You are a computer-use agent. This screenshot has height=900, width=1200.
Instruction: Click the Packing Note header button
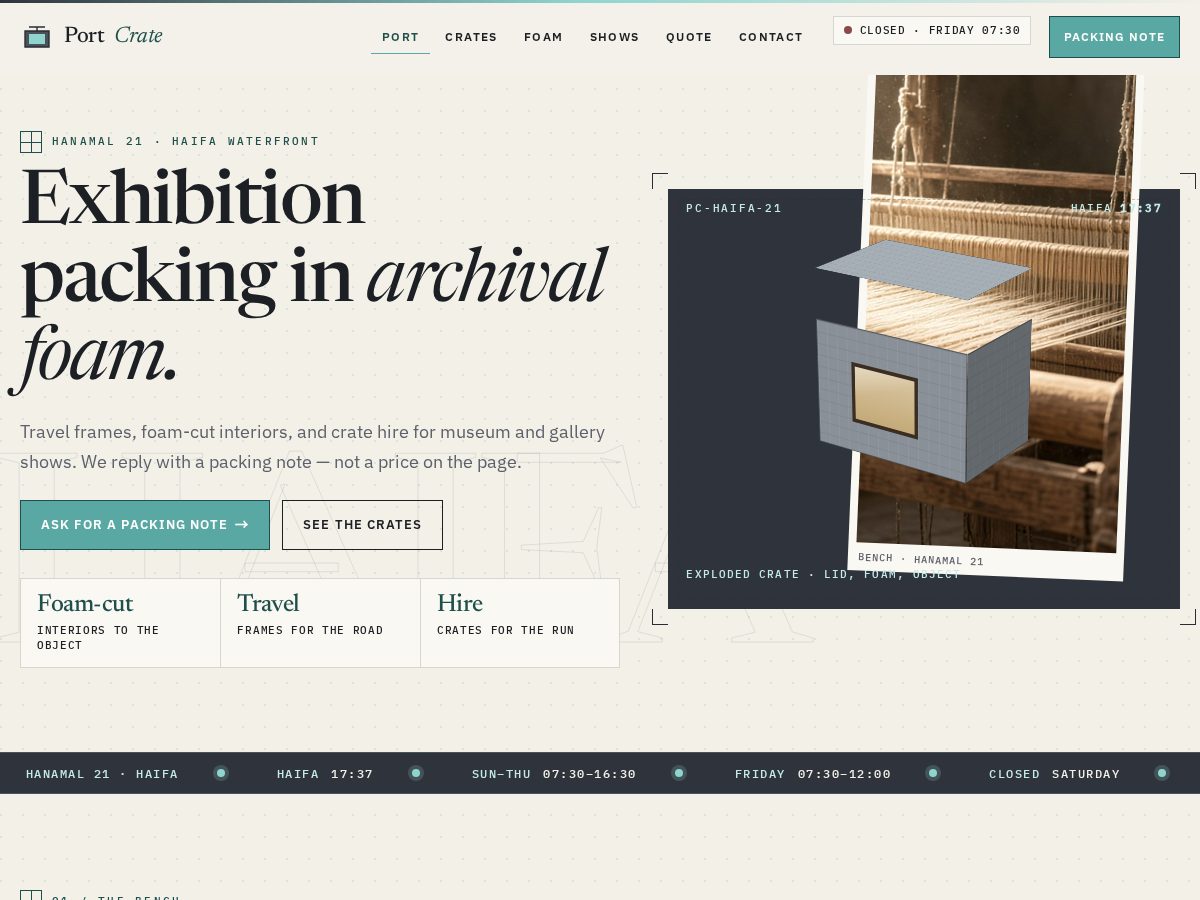(1114, 37)
